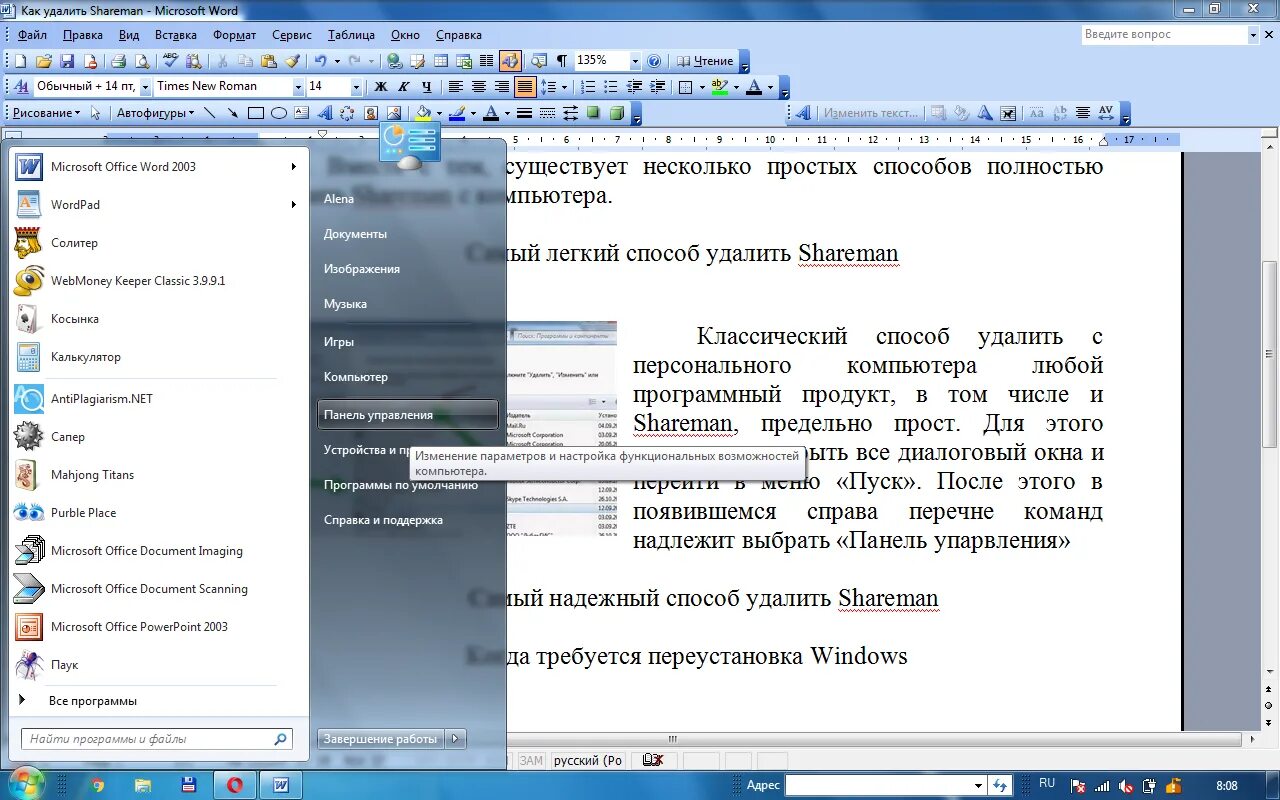Open the Times New Roman font dropdown
The width and height of the screenshot is (1280, 800).
click(298, 87)
